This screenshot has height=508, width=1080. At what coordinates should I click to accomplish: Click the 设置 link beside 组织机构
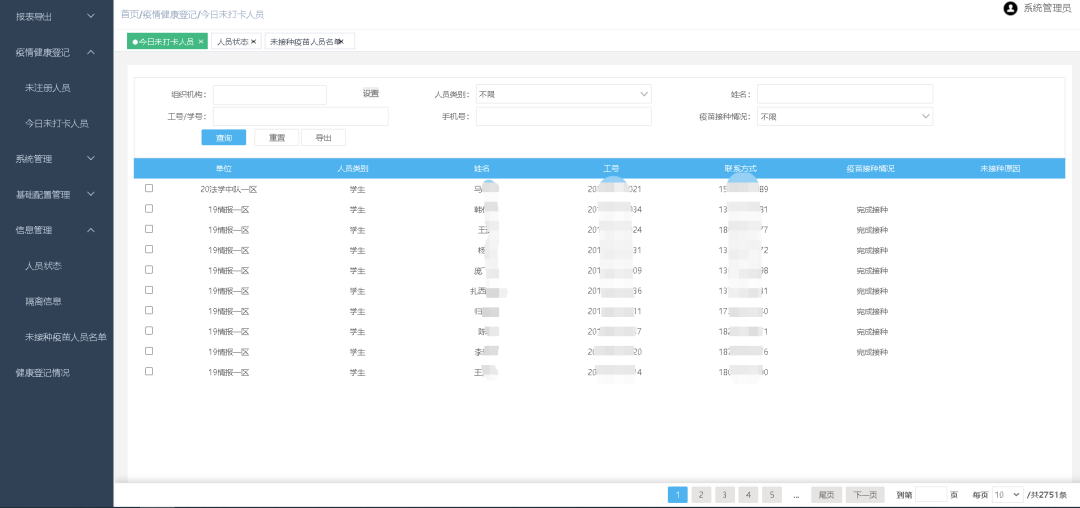pyautogui.click(x=371, y=94)
